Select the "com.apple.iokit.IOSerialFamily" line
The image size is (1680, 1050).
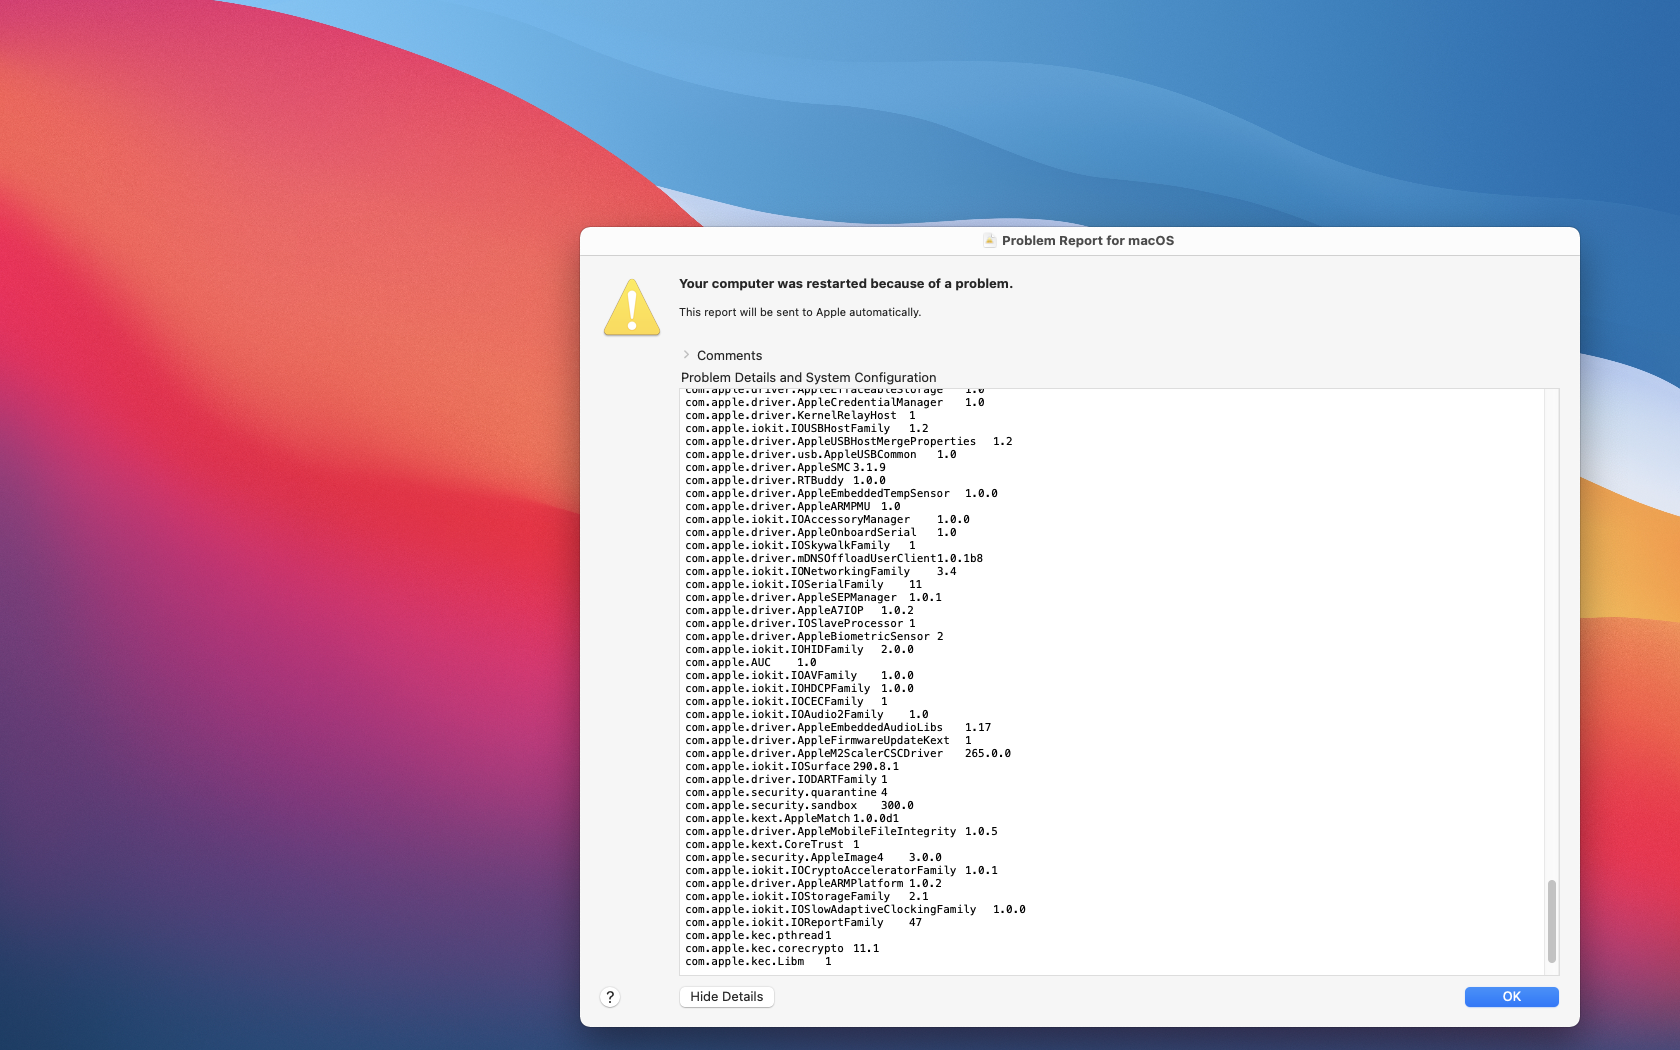point(804,585)
